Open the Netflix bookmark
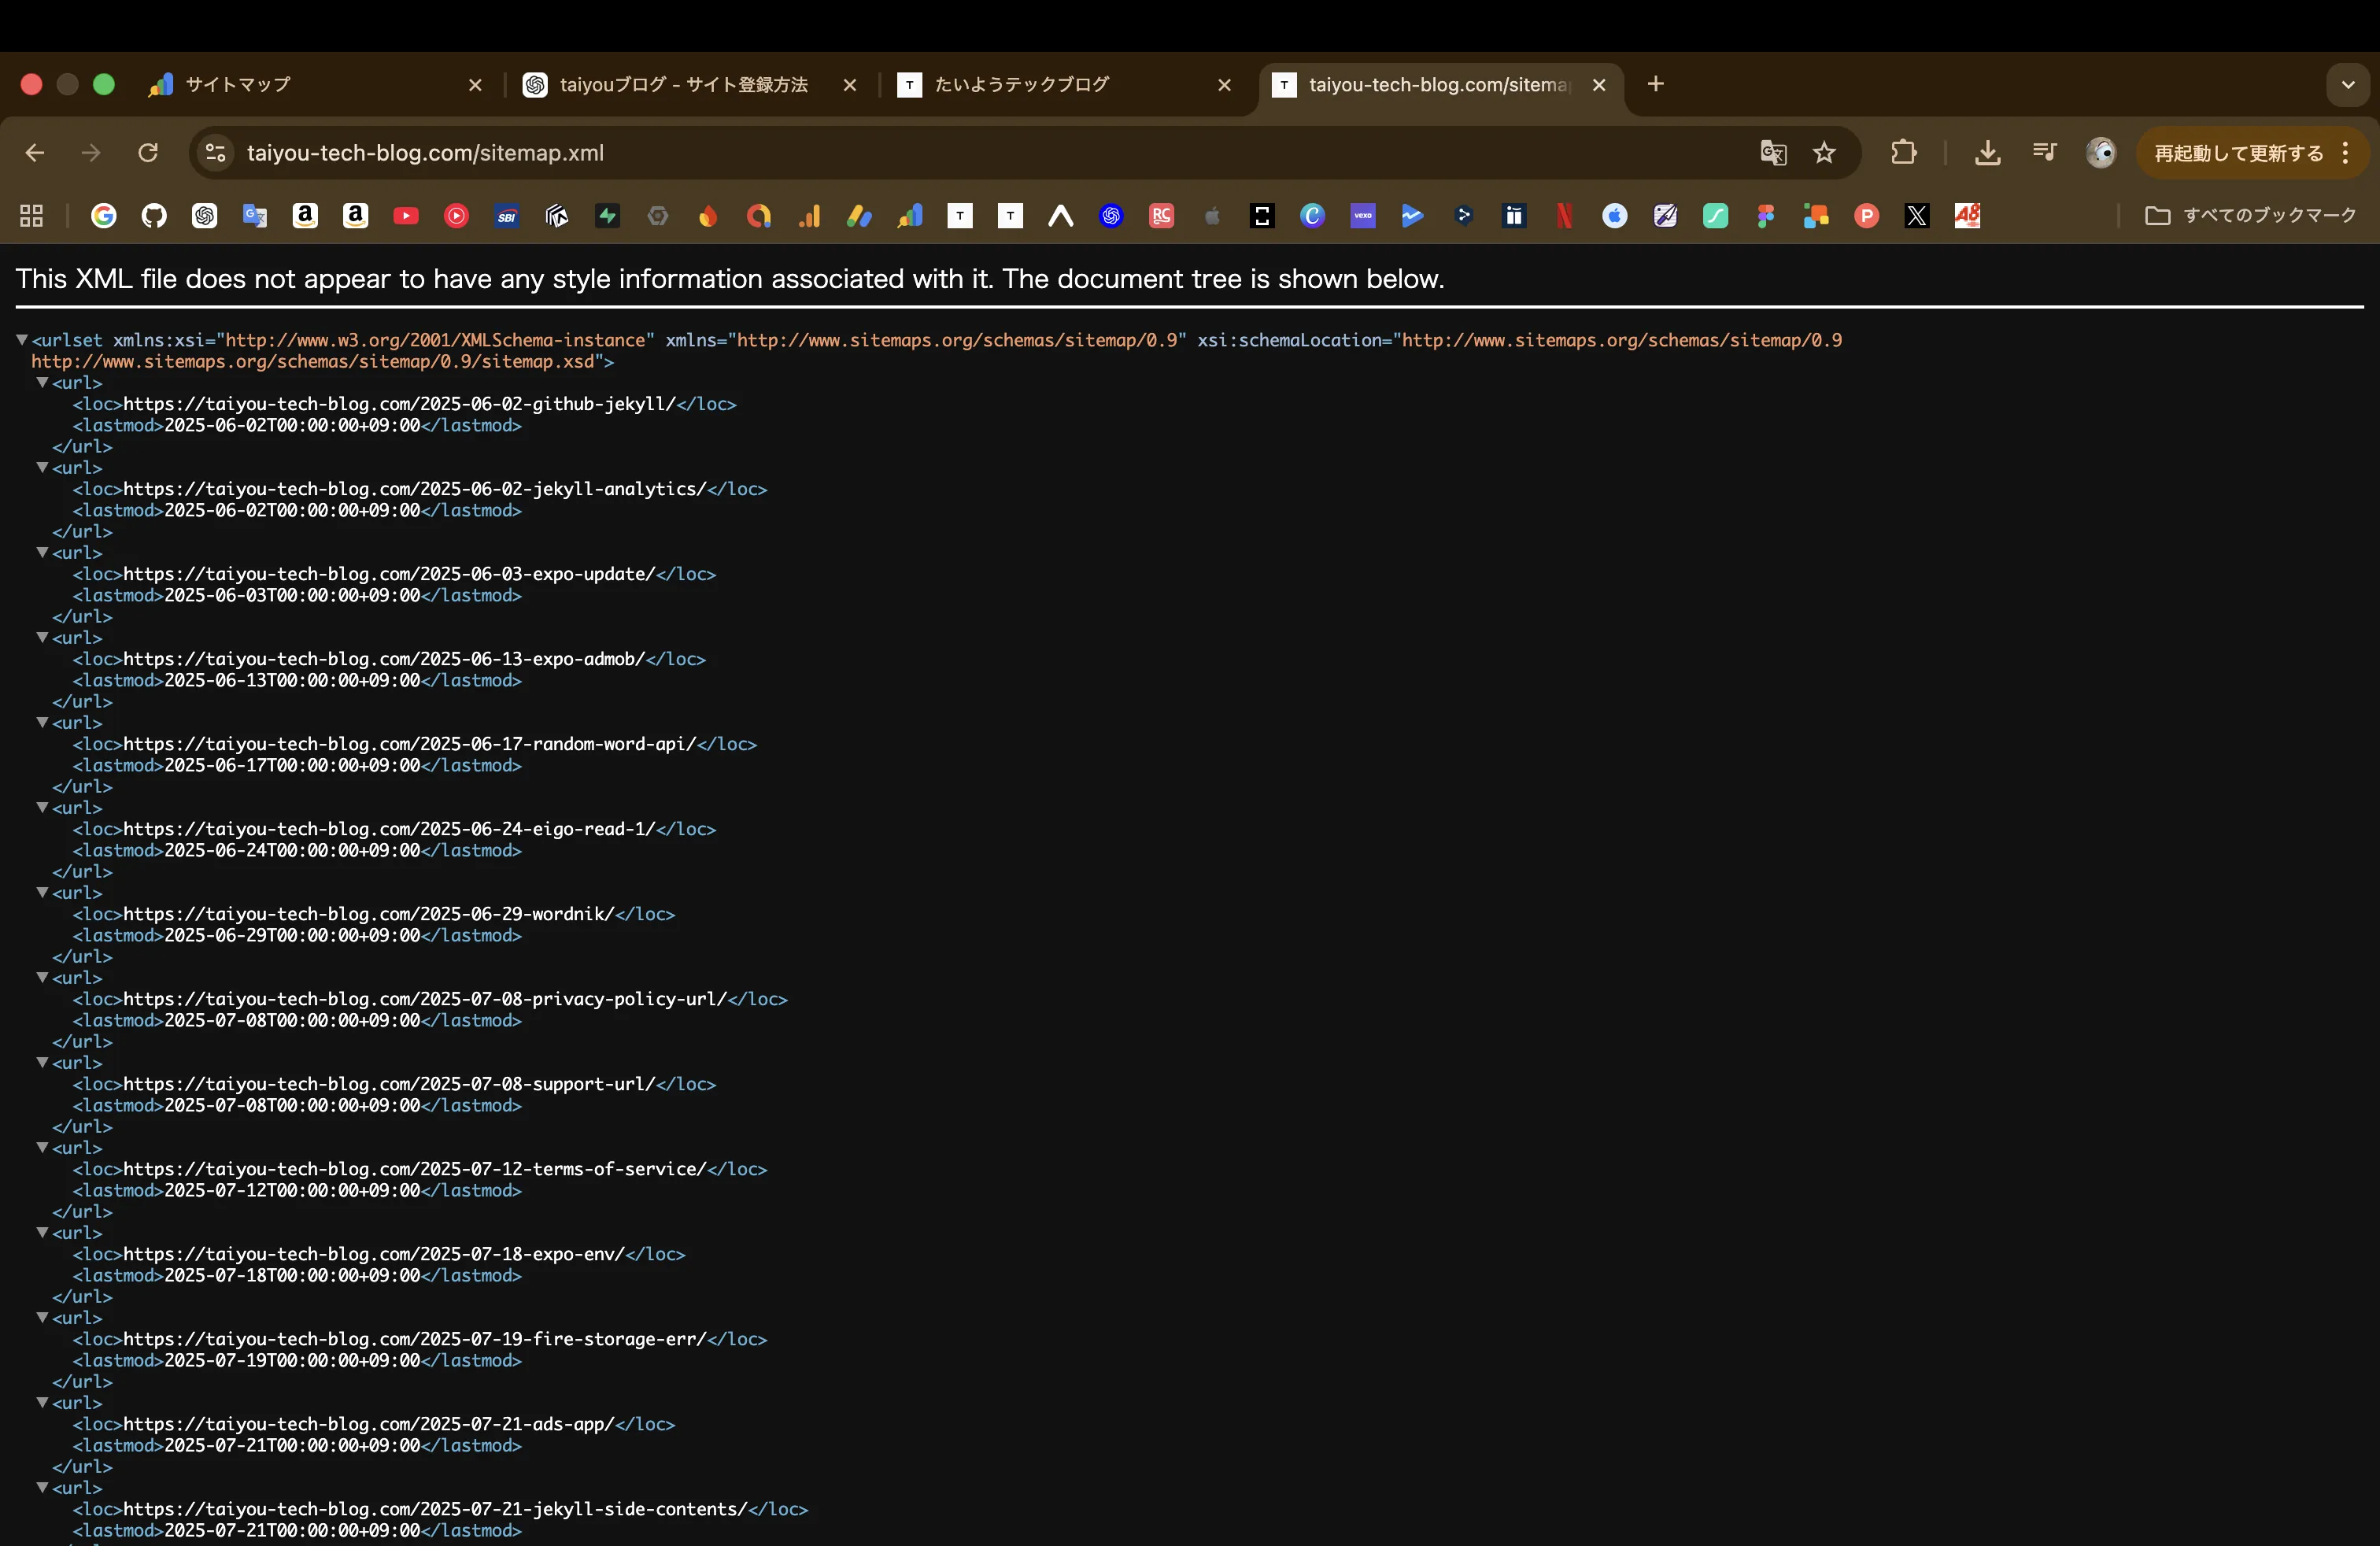Screen dimensions: 2380x1546 (1563, 216)
